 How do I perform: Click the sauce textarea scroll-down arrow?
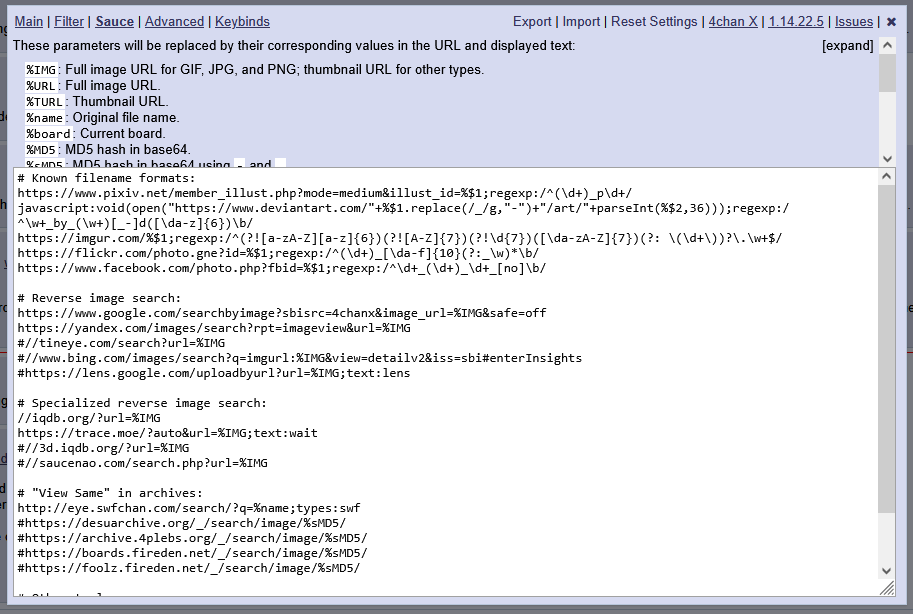click(886, 571)
